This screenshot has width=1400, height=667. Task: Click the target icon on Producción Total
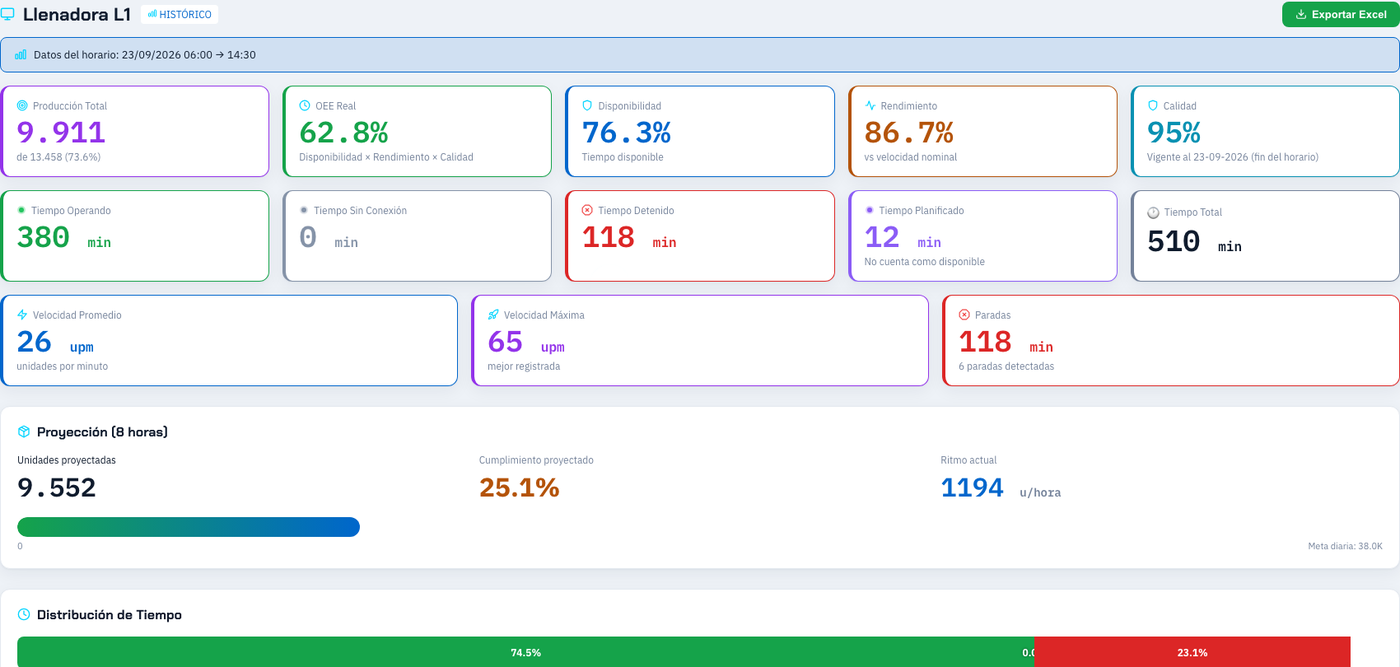click(23, 105)
